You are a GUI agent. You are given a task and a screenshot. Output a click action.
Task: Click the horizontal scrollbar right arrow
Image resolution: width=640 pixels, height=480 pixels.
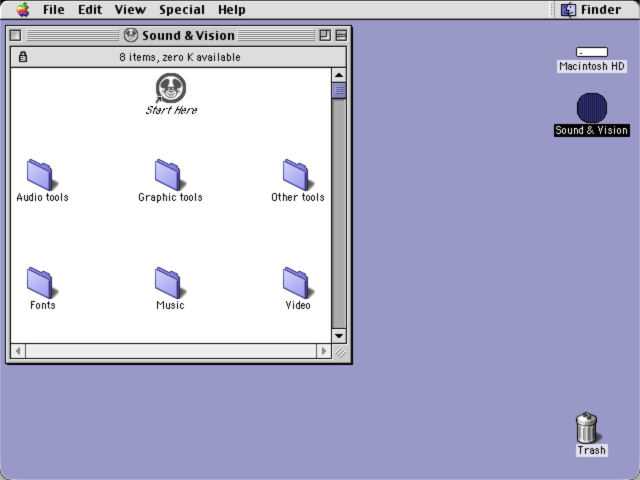[324, 351]
